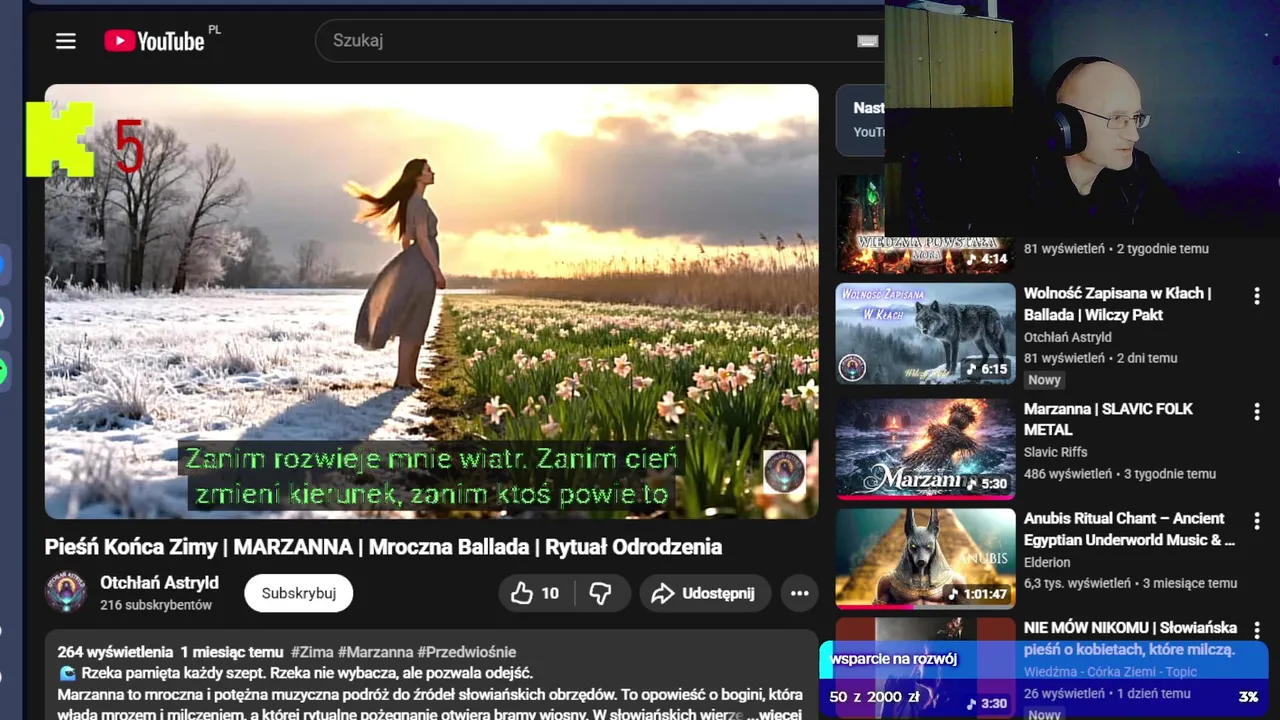Screen dimensions: 1280x720
Task: Open the Otchłań Astryld channel name link
Action: pos(159,582)
